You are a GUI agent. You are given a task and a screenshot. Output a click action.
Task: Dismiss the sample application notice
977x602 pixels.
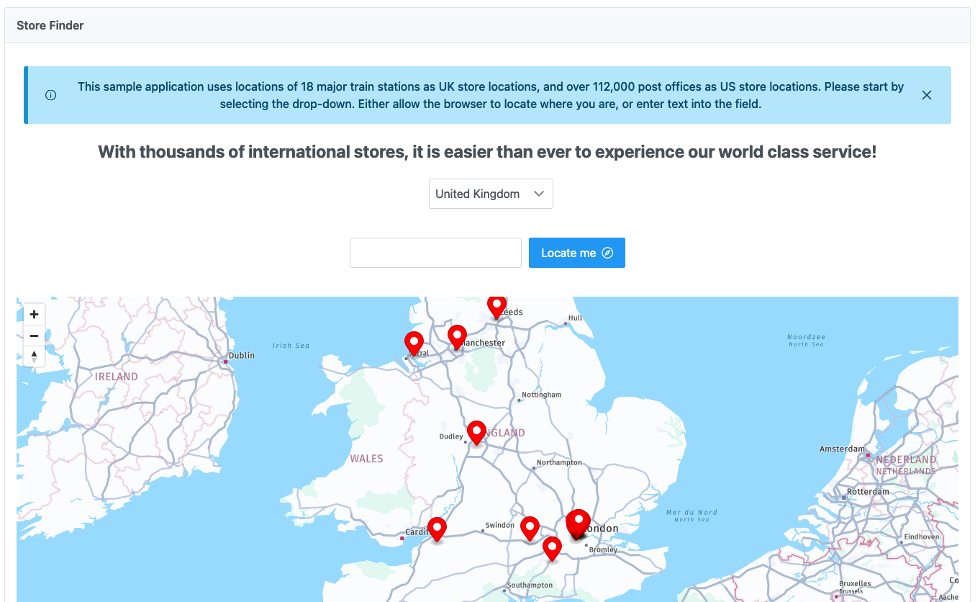click(x=927, y=94)
